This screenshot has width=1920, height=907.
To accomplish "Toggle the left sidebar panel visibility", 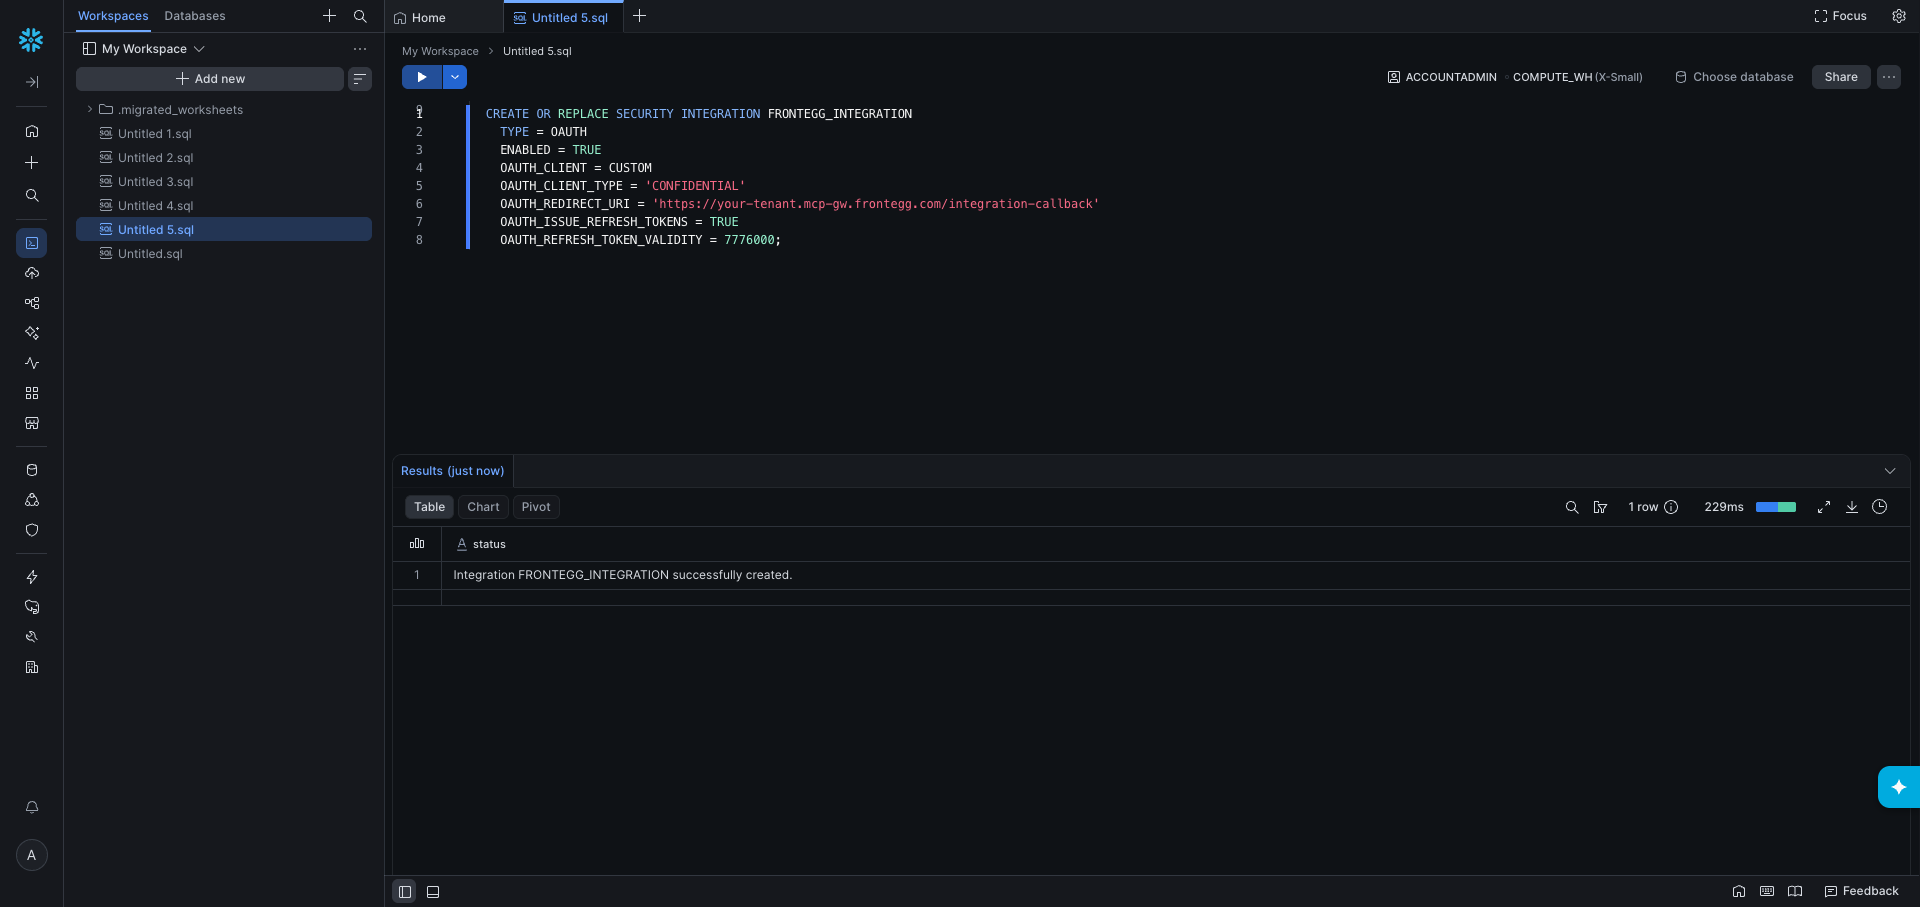I will 405,892.
